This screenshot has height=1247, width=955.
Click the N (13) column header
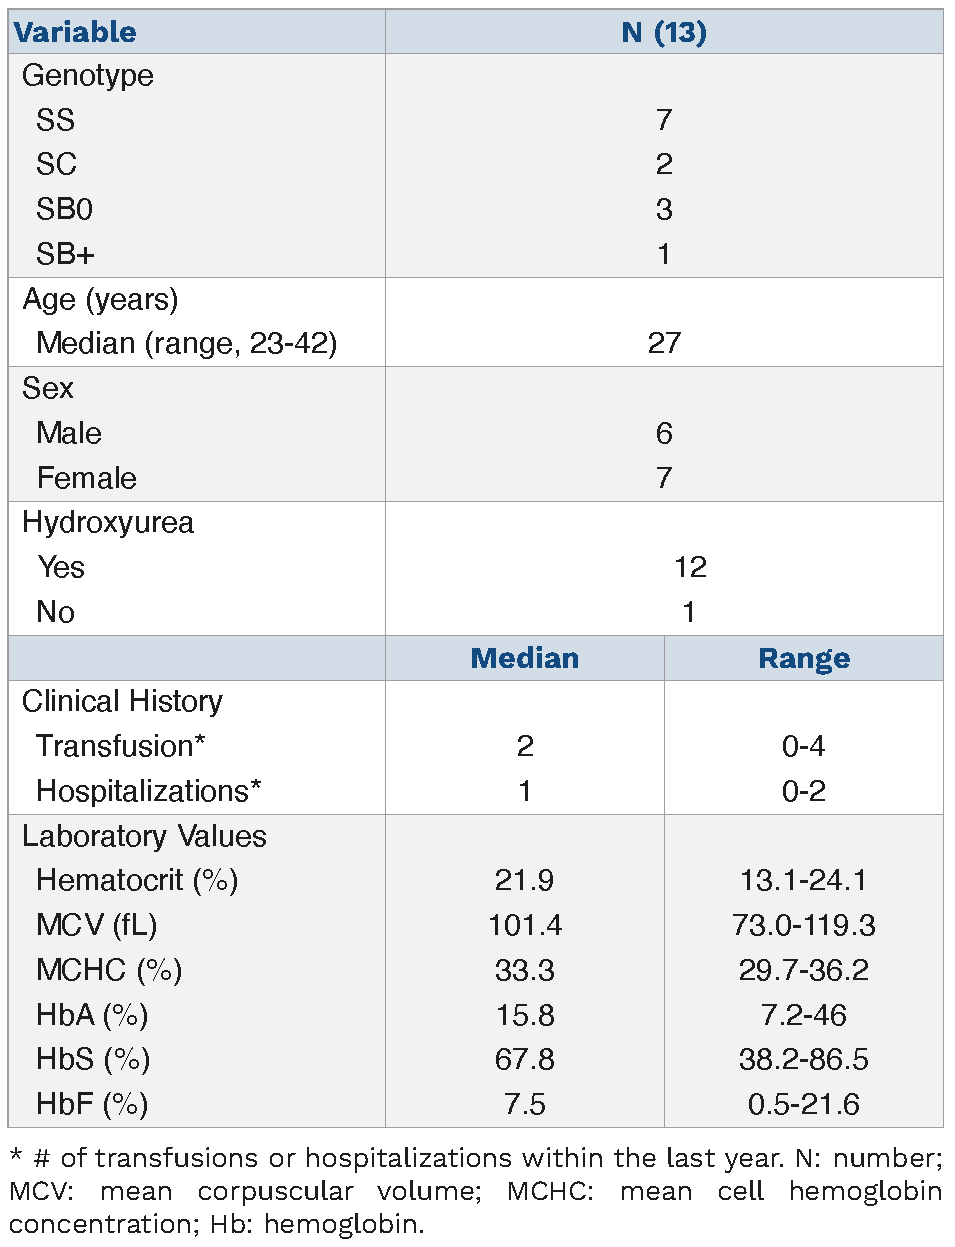click(664, 32)
